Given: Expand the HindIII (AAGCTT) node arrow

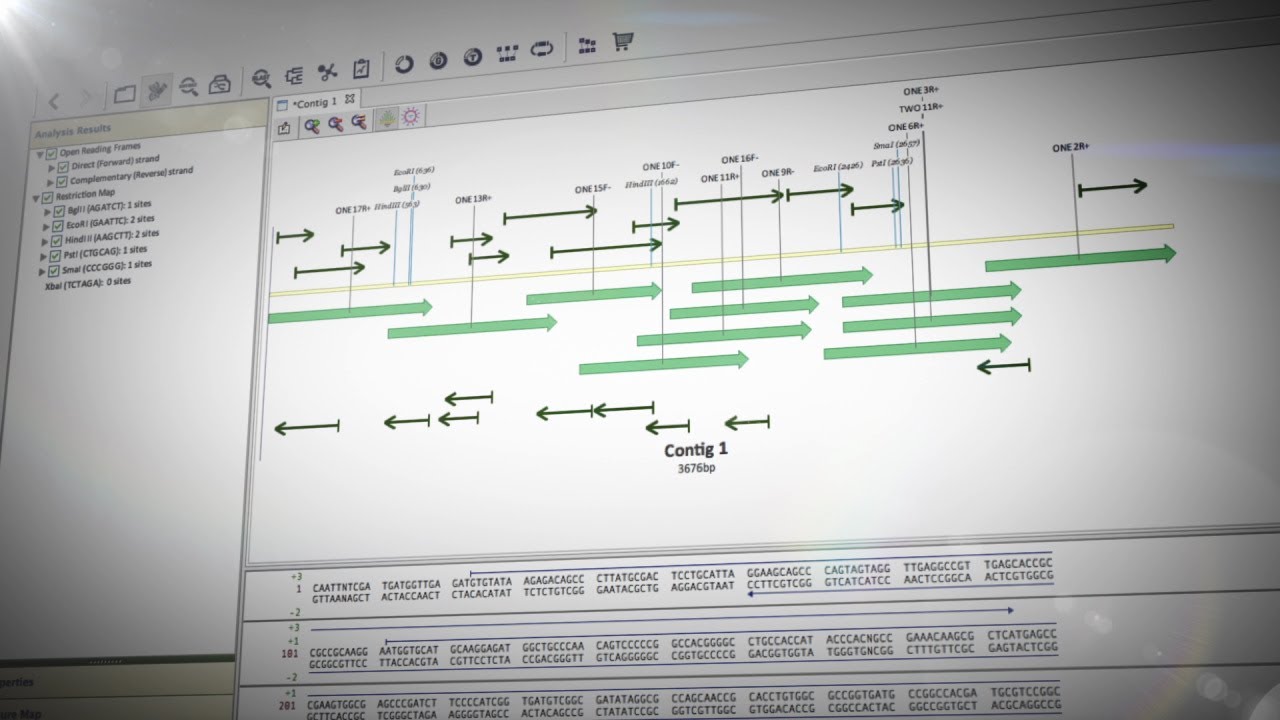Looking at the screenshot, I should coord(45,243).
